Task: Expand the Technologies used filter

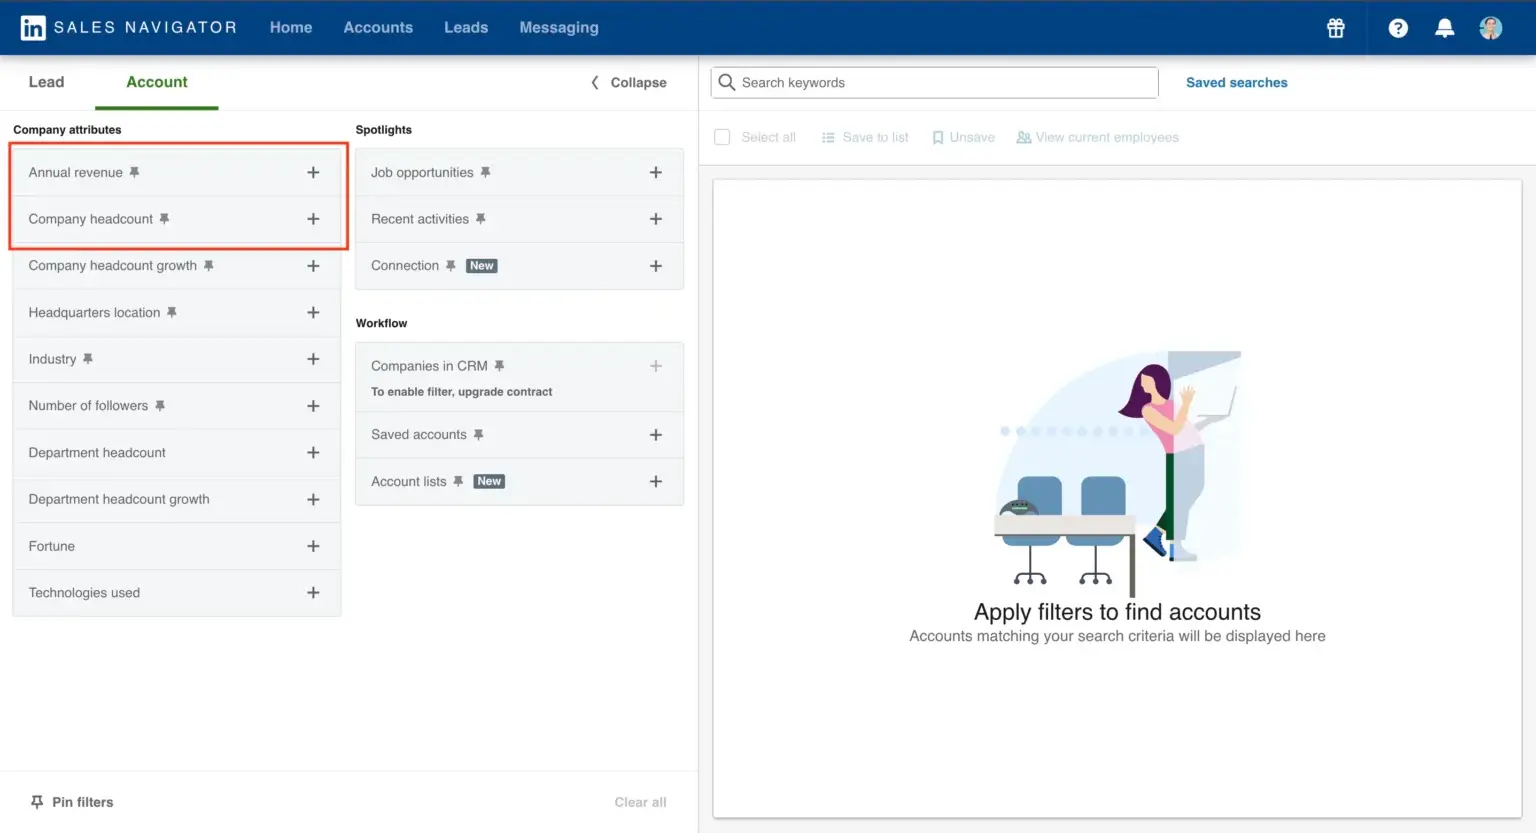Action: pos(313,593)
